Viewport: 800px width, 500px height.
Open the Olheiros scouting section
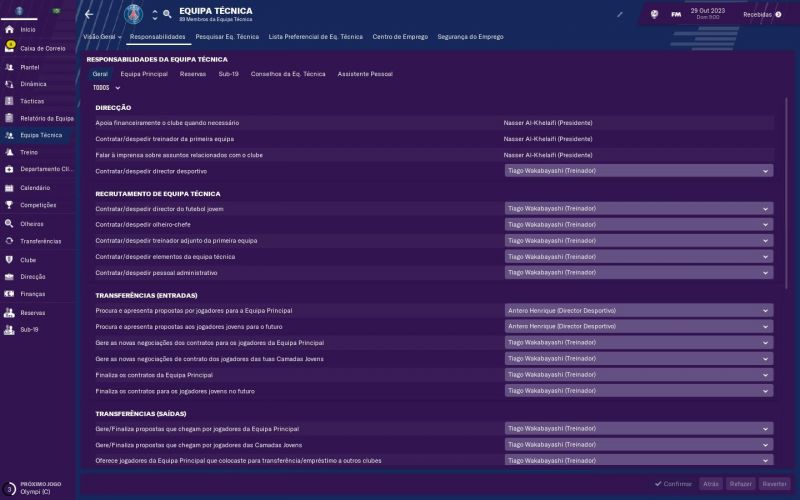click(x=9, y=224)
